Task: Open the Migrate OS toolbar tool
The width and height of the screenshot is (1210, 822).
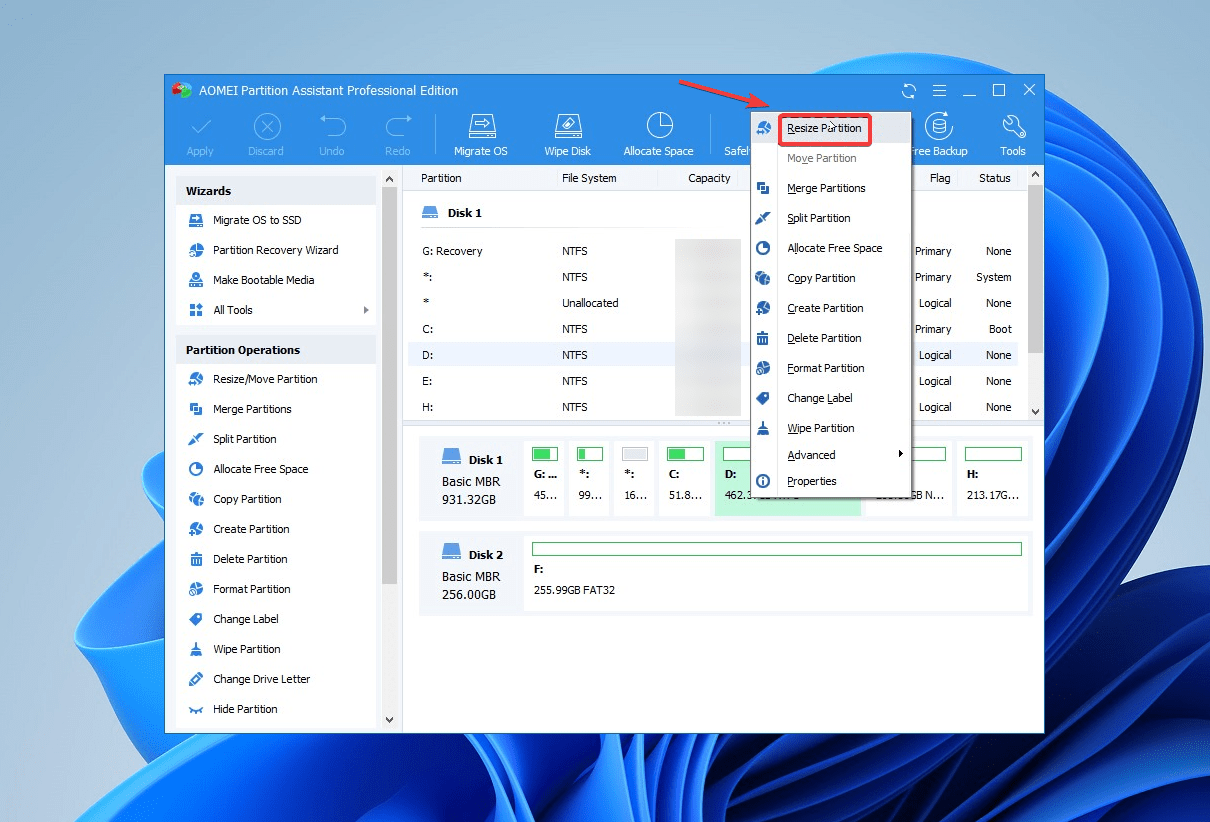Action: pos(481,135)
